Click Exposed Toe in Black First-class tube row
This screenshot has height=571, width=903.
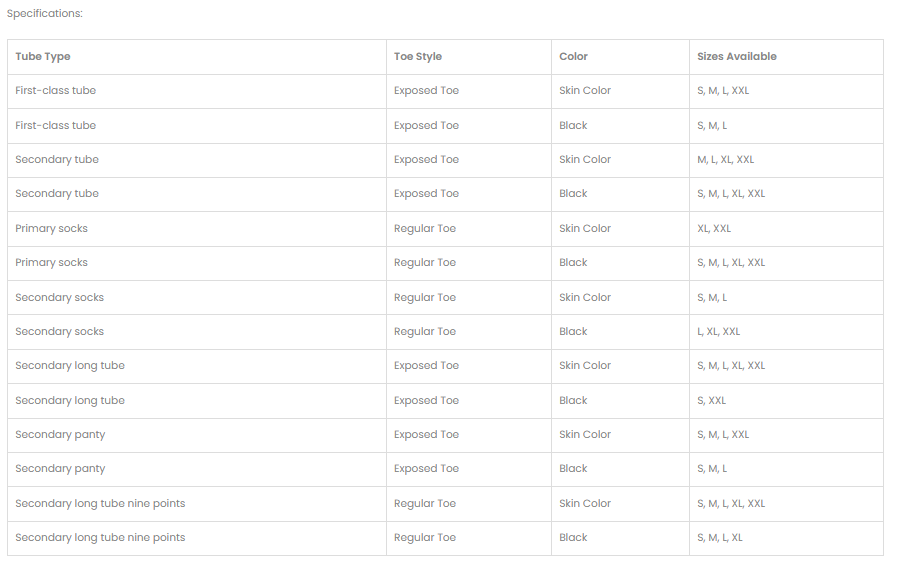427,126
